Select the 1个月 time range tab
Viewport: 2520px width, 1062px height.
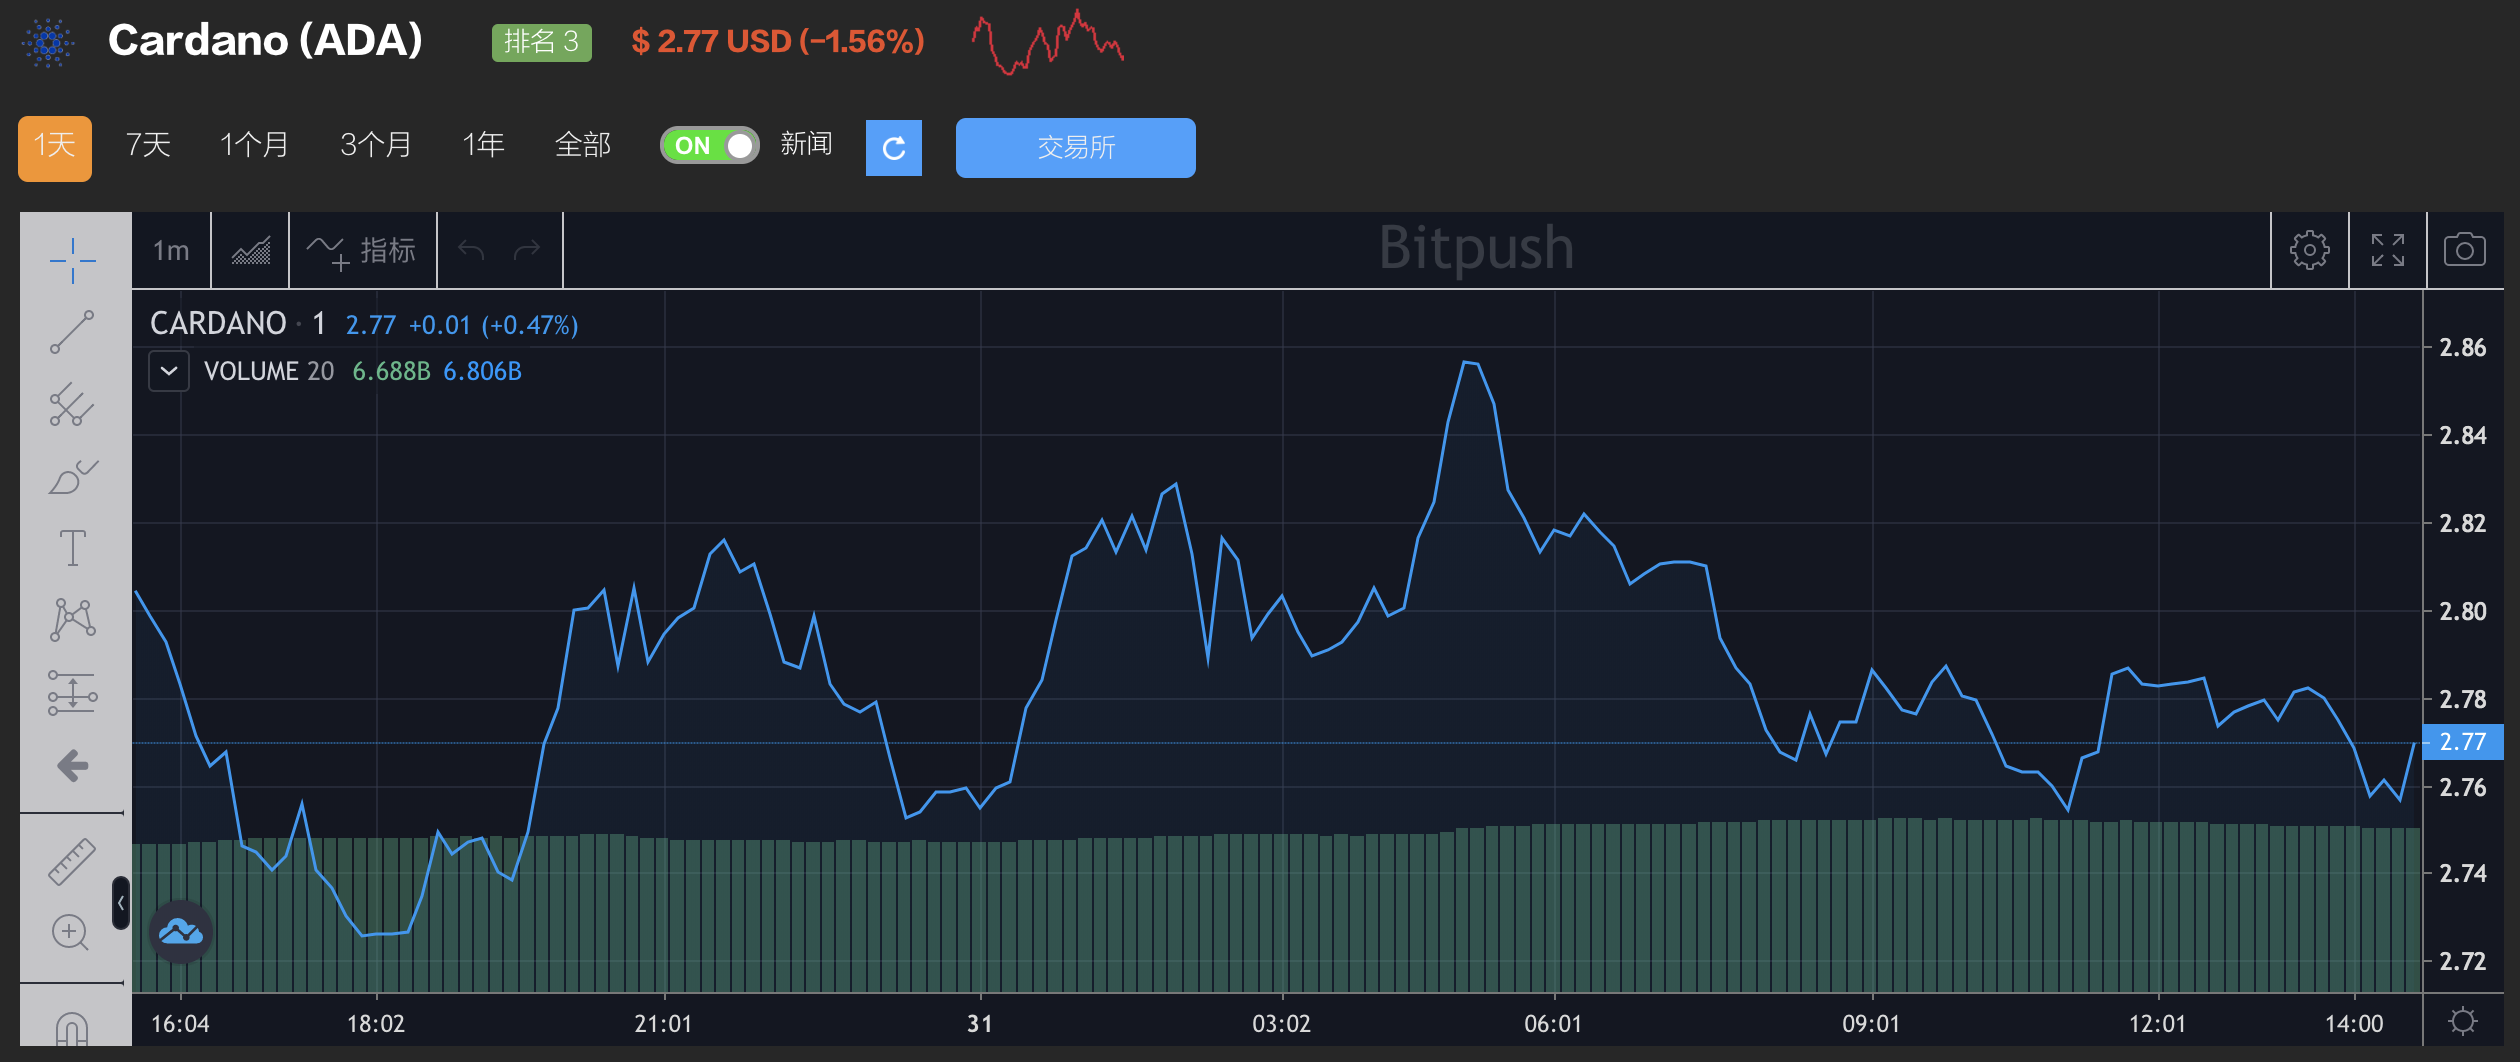[254, 146]
